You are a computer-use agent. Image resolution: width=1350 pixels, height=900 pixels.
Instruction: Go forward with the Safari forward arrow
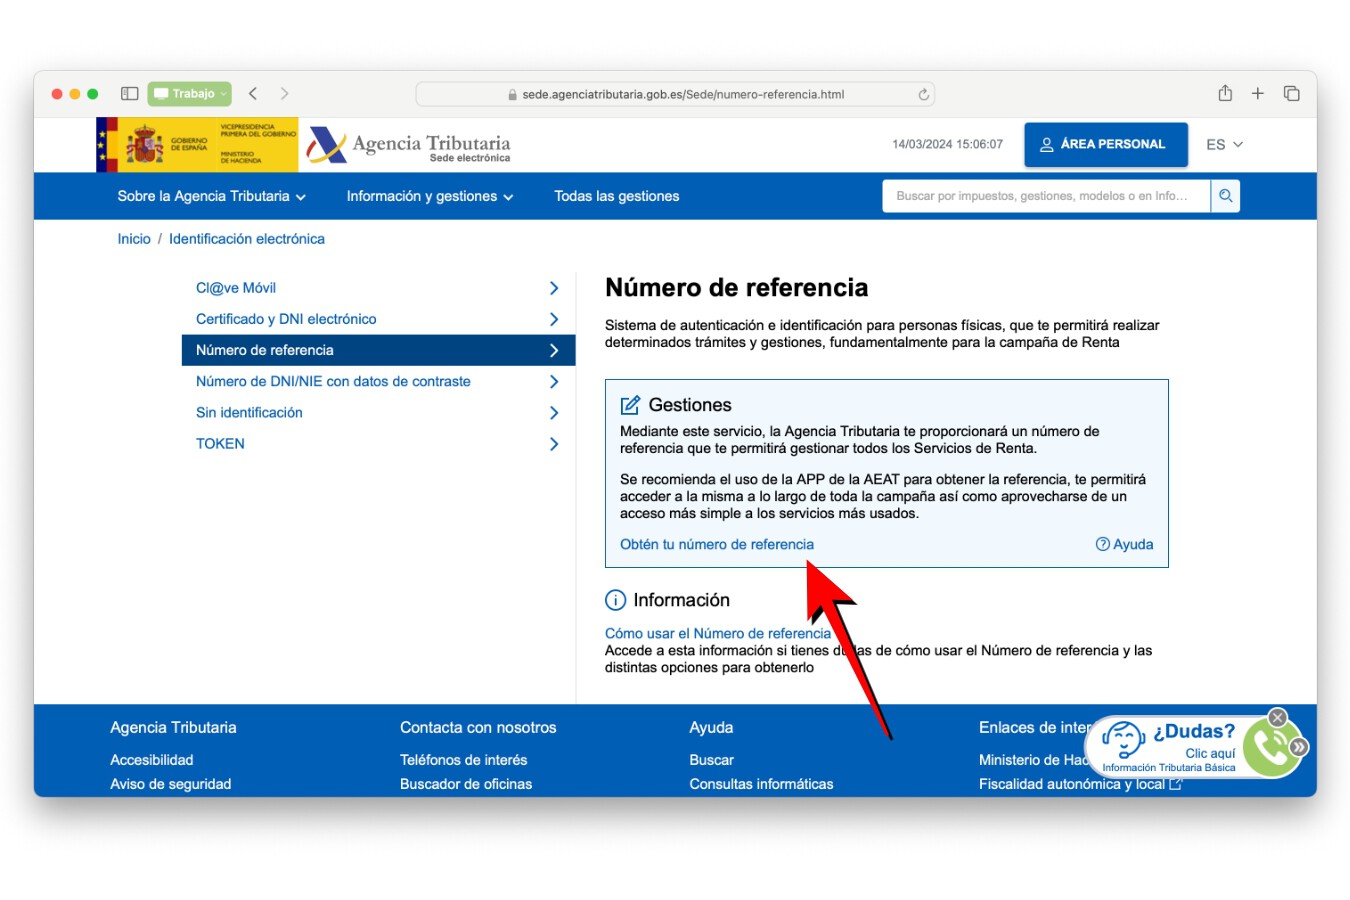tap(284, 94)
